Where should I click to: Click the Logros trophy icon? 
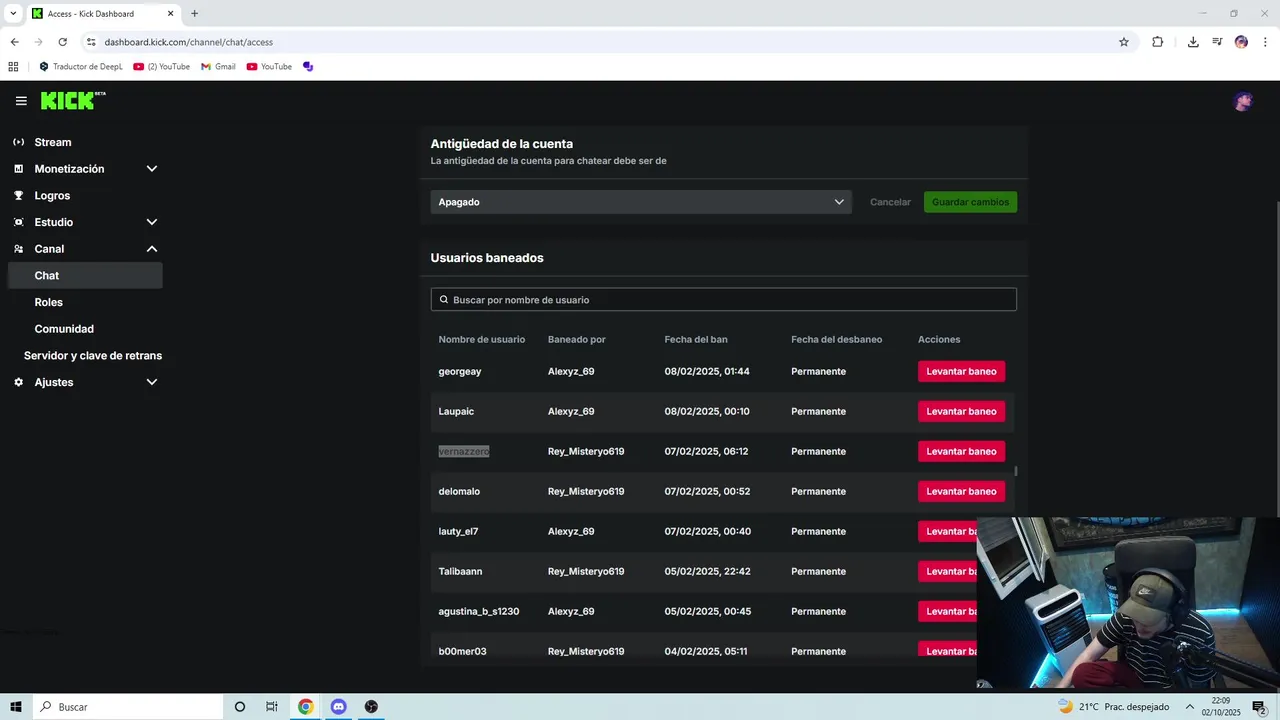coord(18,196)
